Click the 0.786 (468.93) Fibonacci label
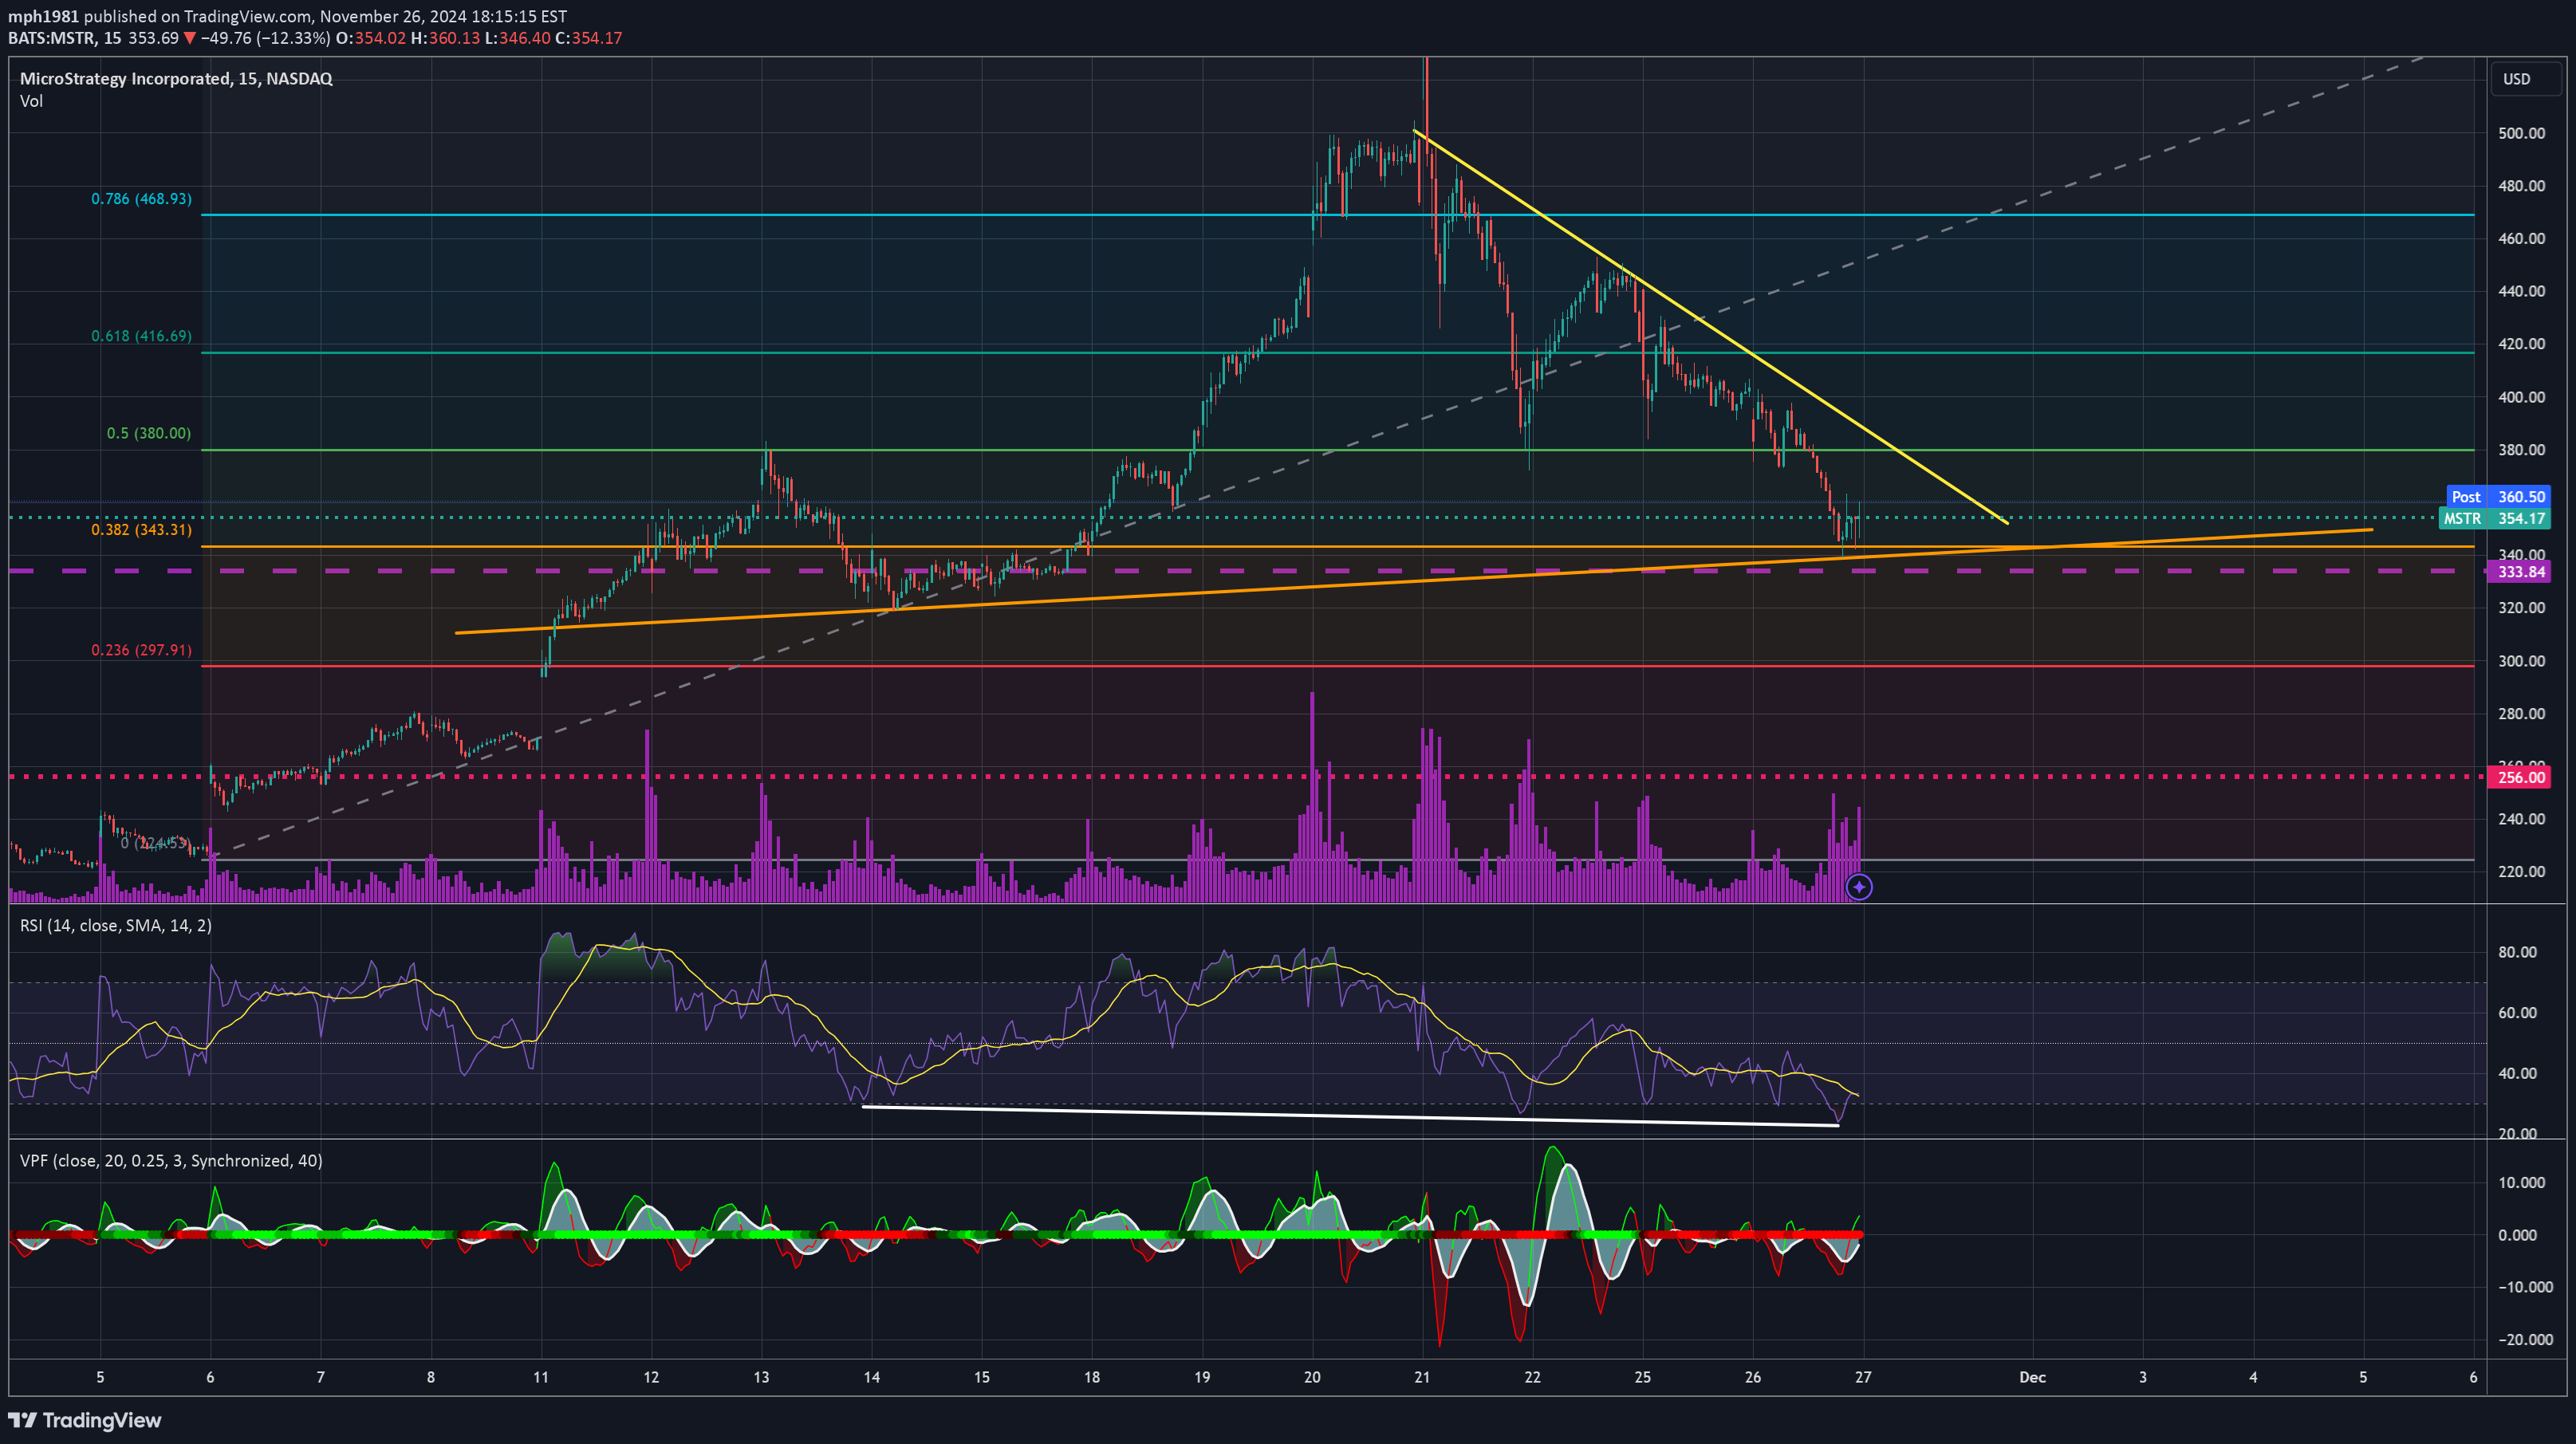The width and height of the screenshot is (2576, 1444). click(x=141, y=199)
